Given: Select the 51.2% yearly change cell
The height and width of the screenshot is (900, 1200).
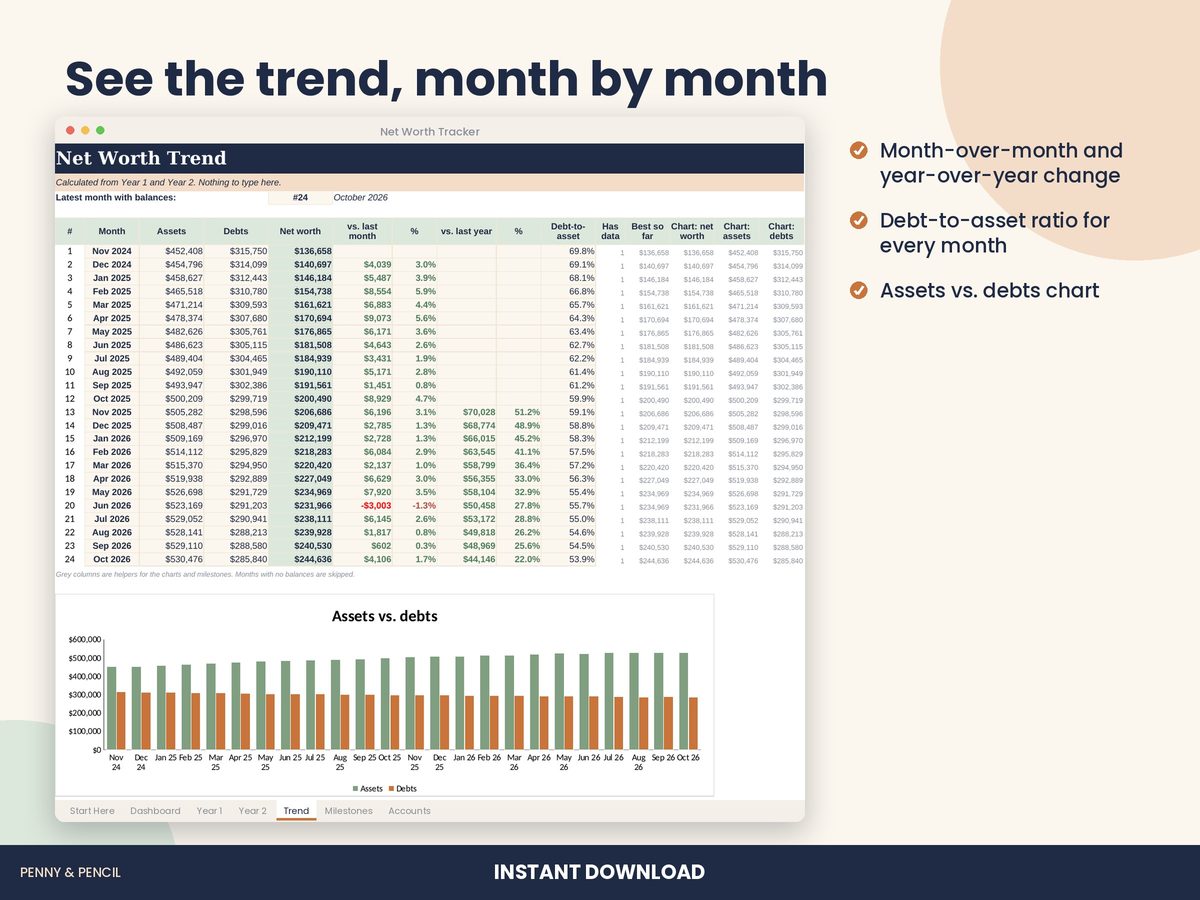Looking at the screenshot, I should point(518,411).
